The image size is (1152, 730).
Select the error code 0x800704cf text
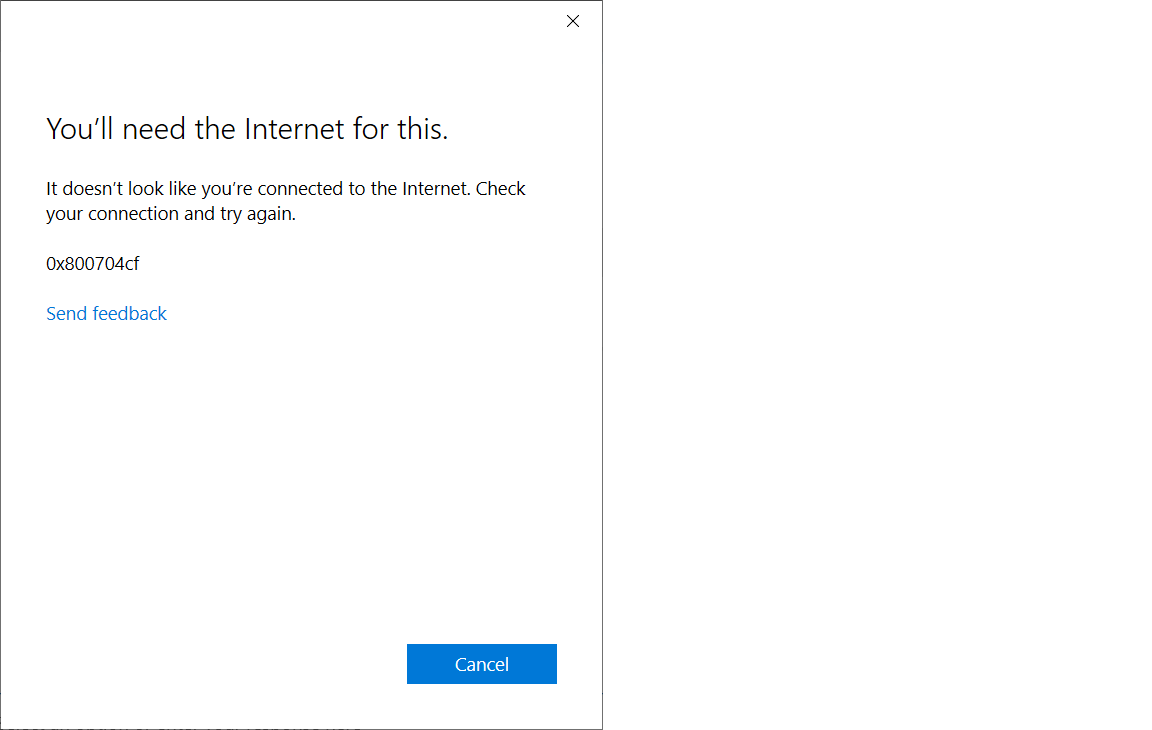93,263
